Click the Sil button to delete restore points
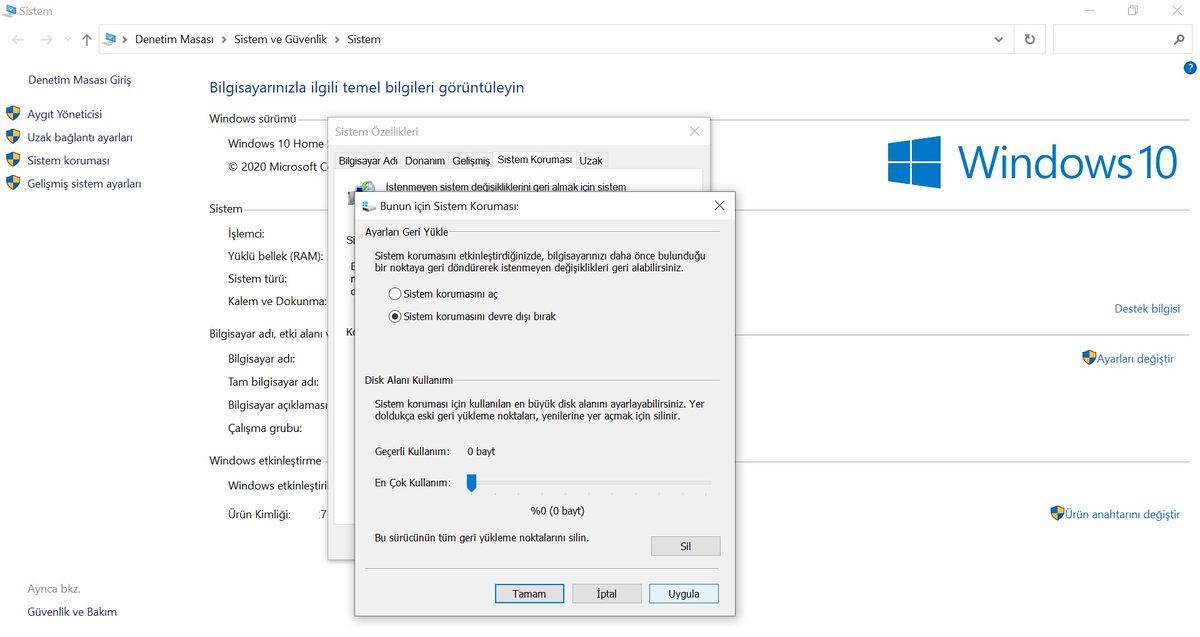The image size is (1200, 637). pyautogui.click(x=685, y=546)
